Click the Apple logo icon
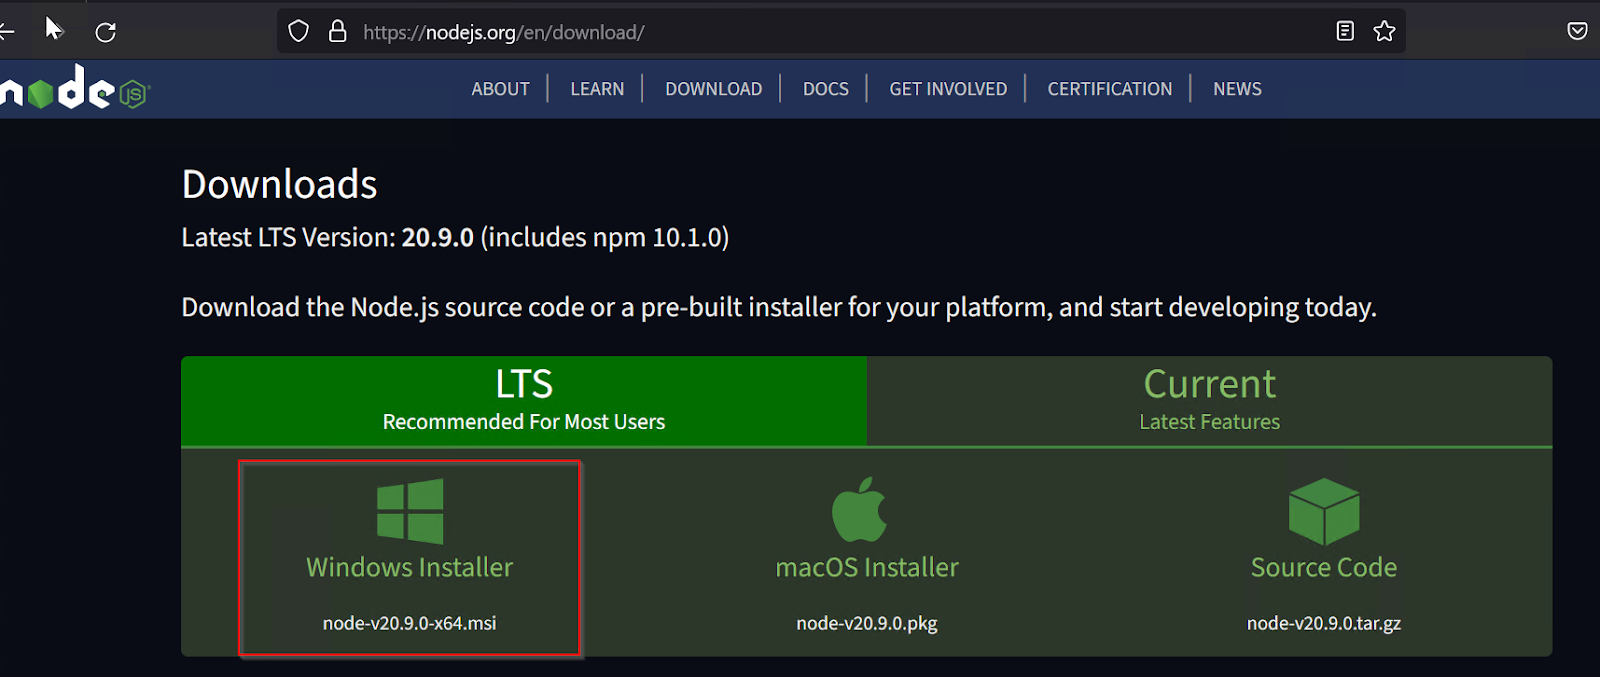This screenshot has width=1600, height=677. [x=860, y=509]
